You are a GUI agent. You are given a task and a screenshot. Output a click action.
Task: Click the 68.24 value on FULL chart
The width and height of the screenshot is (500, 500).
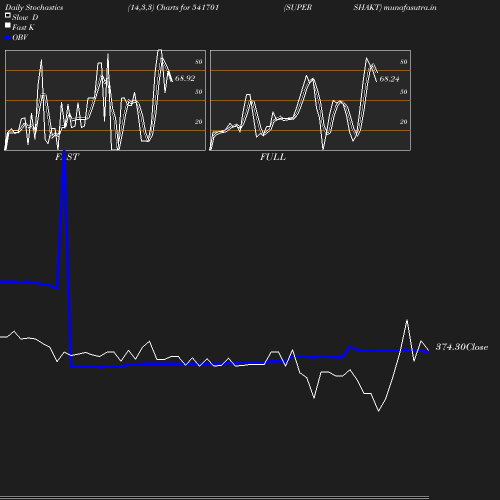pyautogui.click(x=389, y=79)
